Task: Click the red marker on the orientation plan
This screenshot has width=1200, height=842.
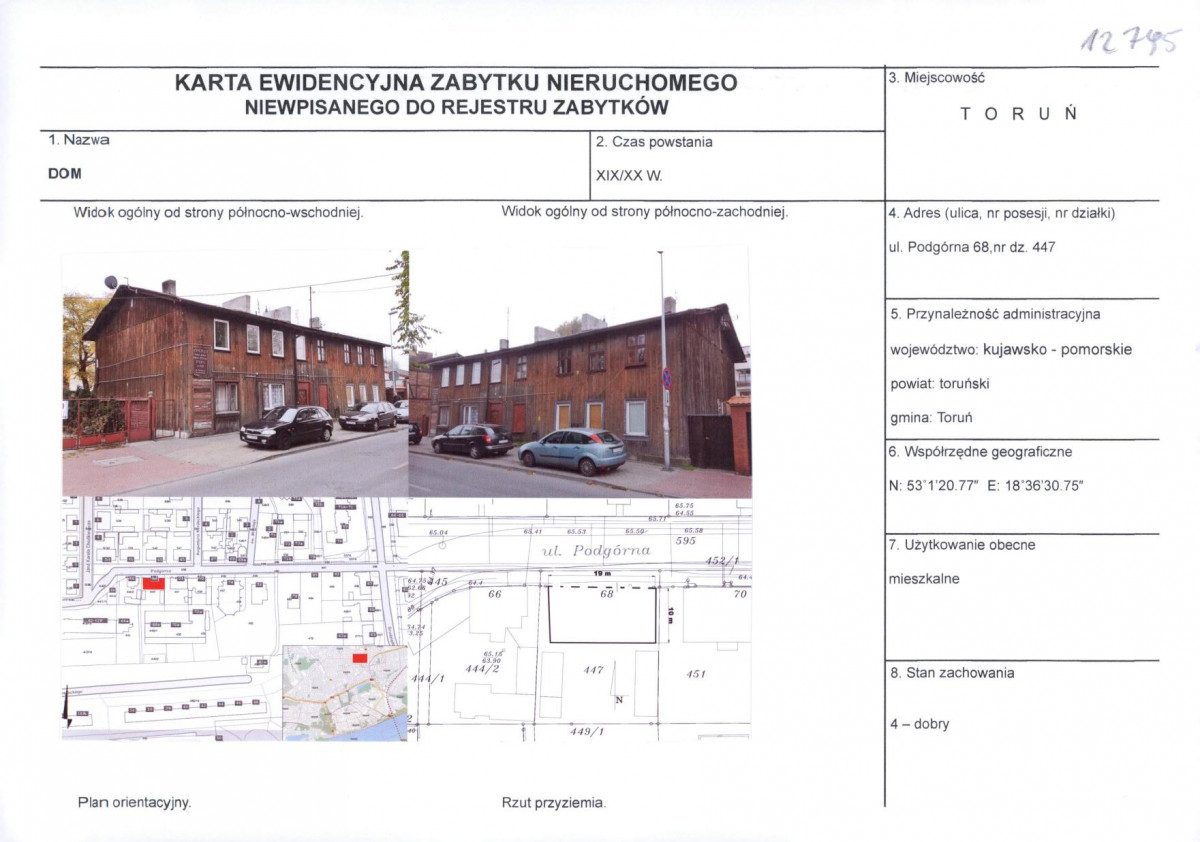Action: click(x=153, y=583)
